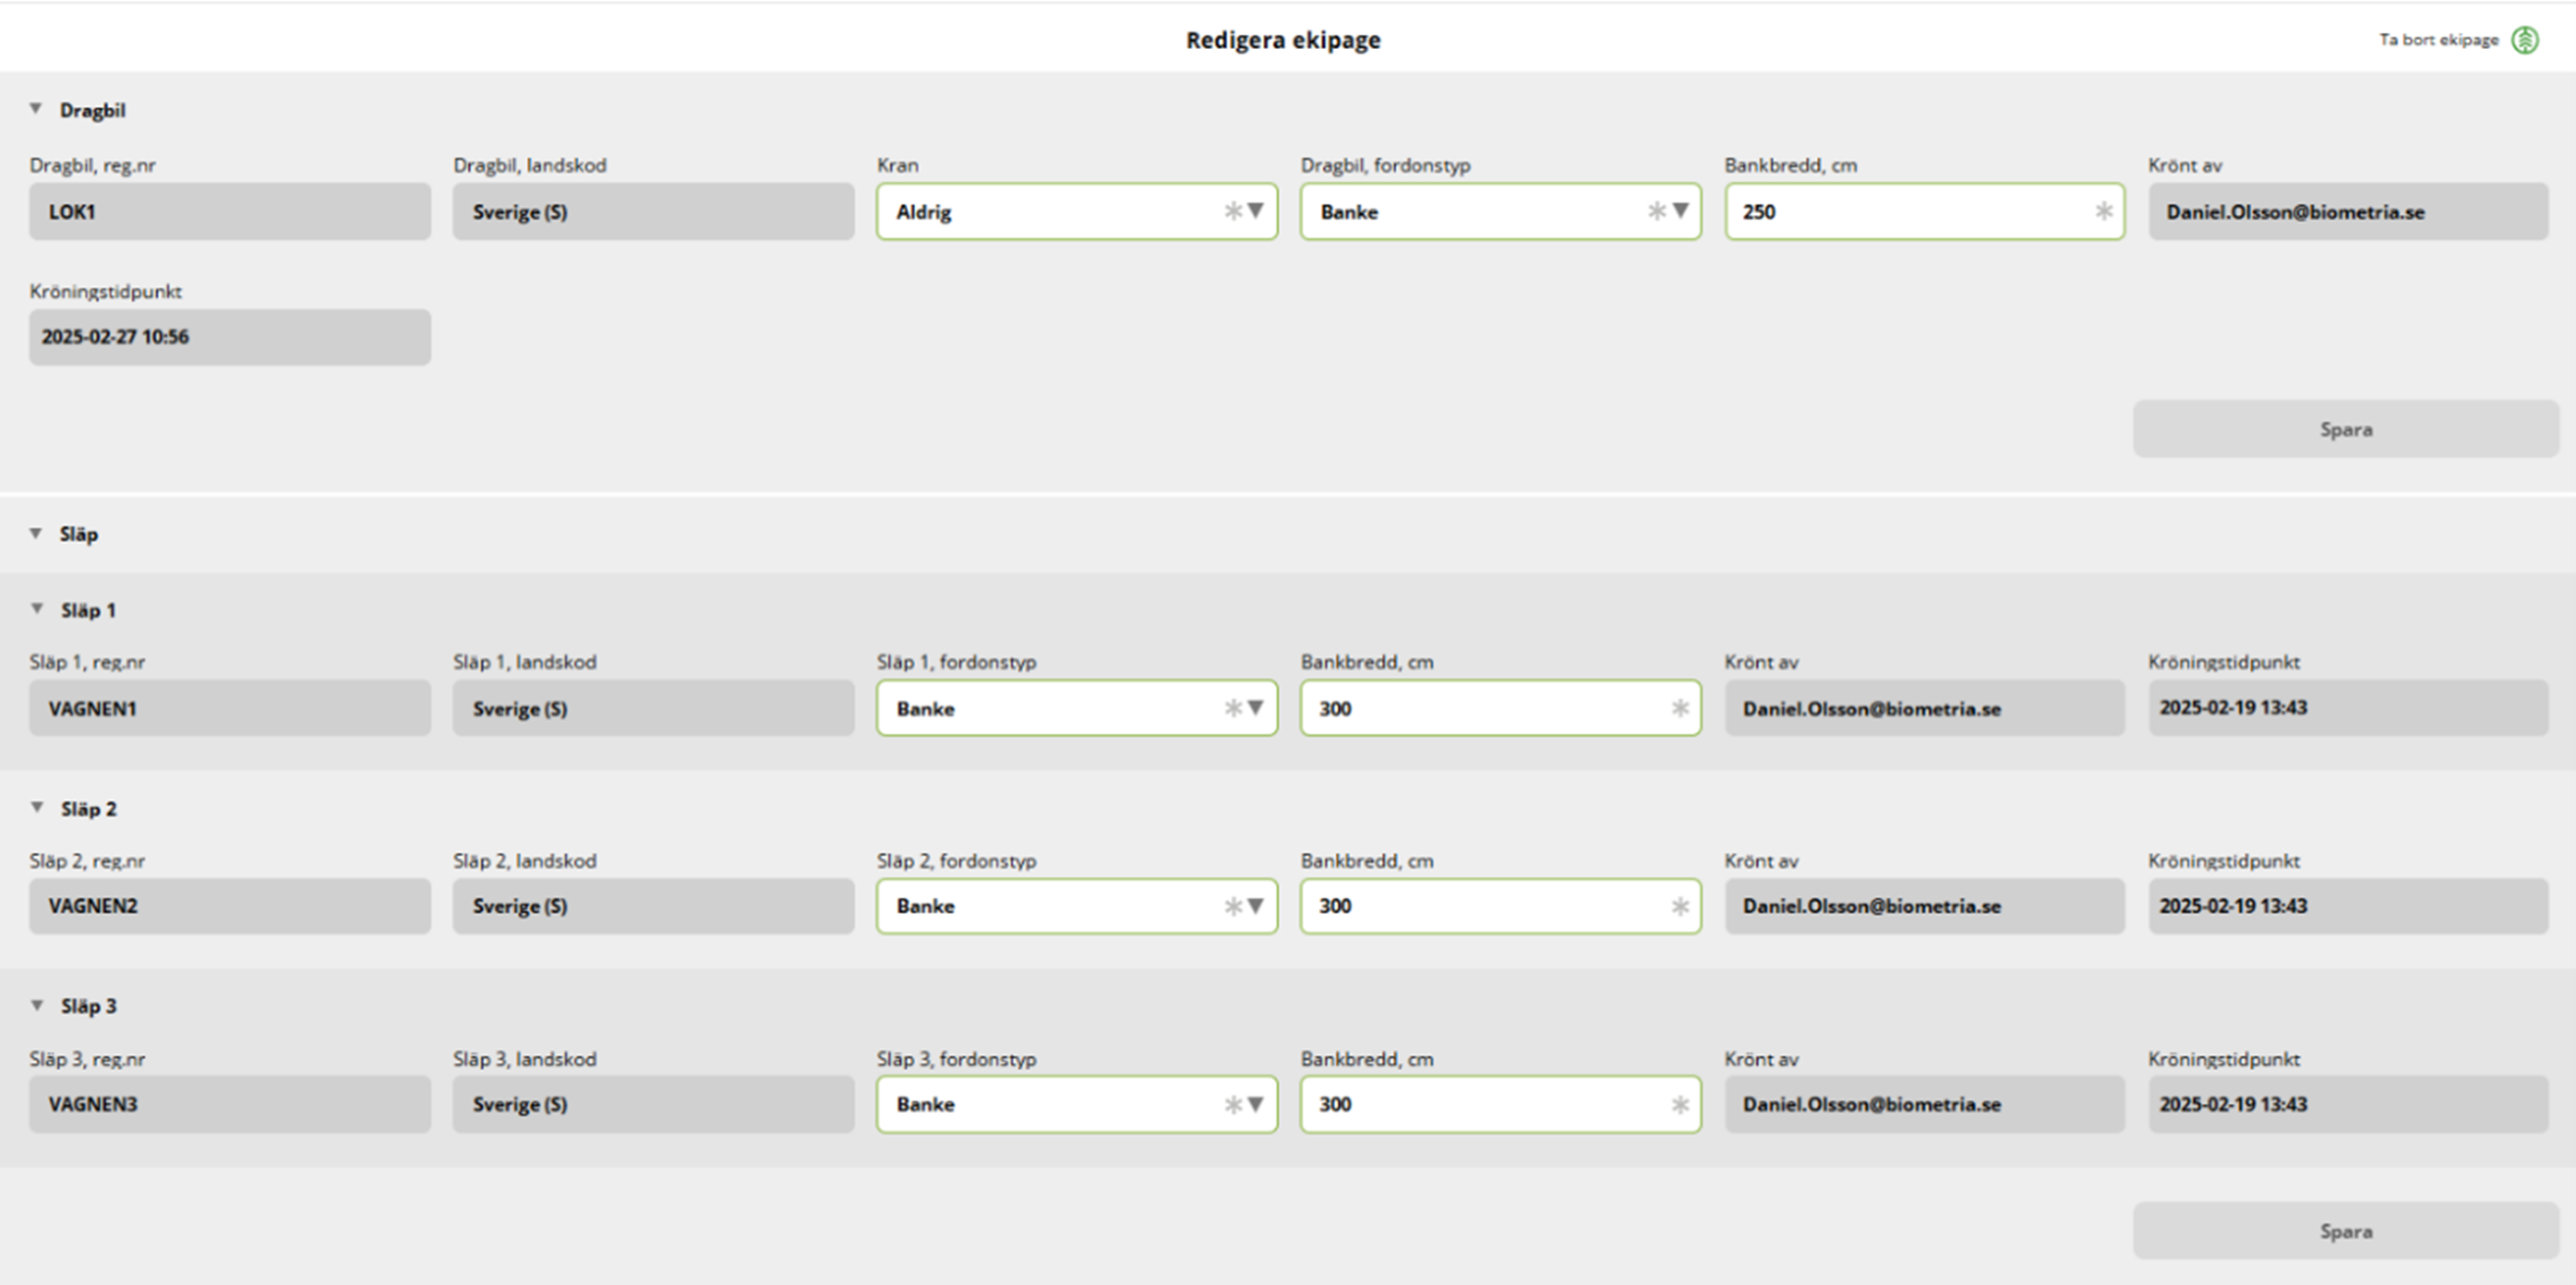Open the Släp 3, fordonstyp dropdown arrow

1256,1104
